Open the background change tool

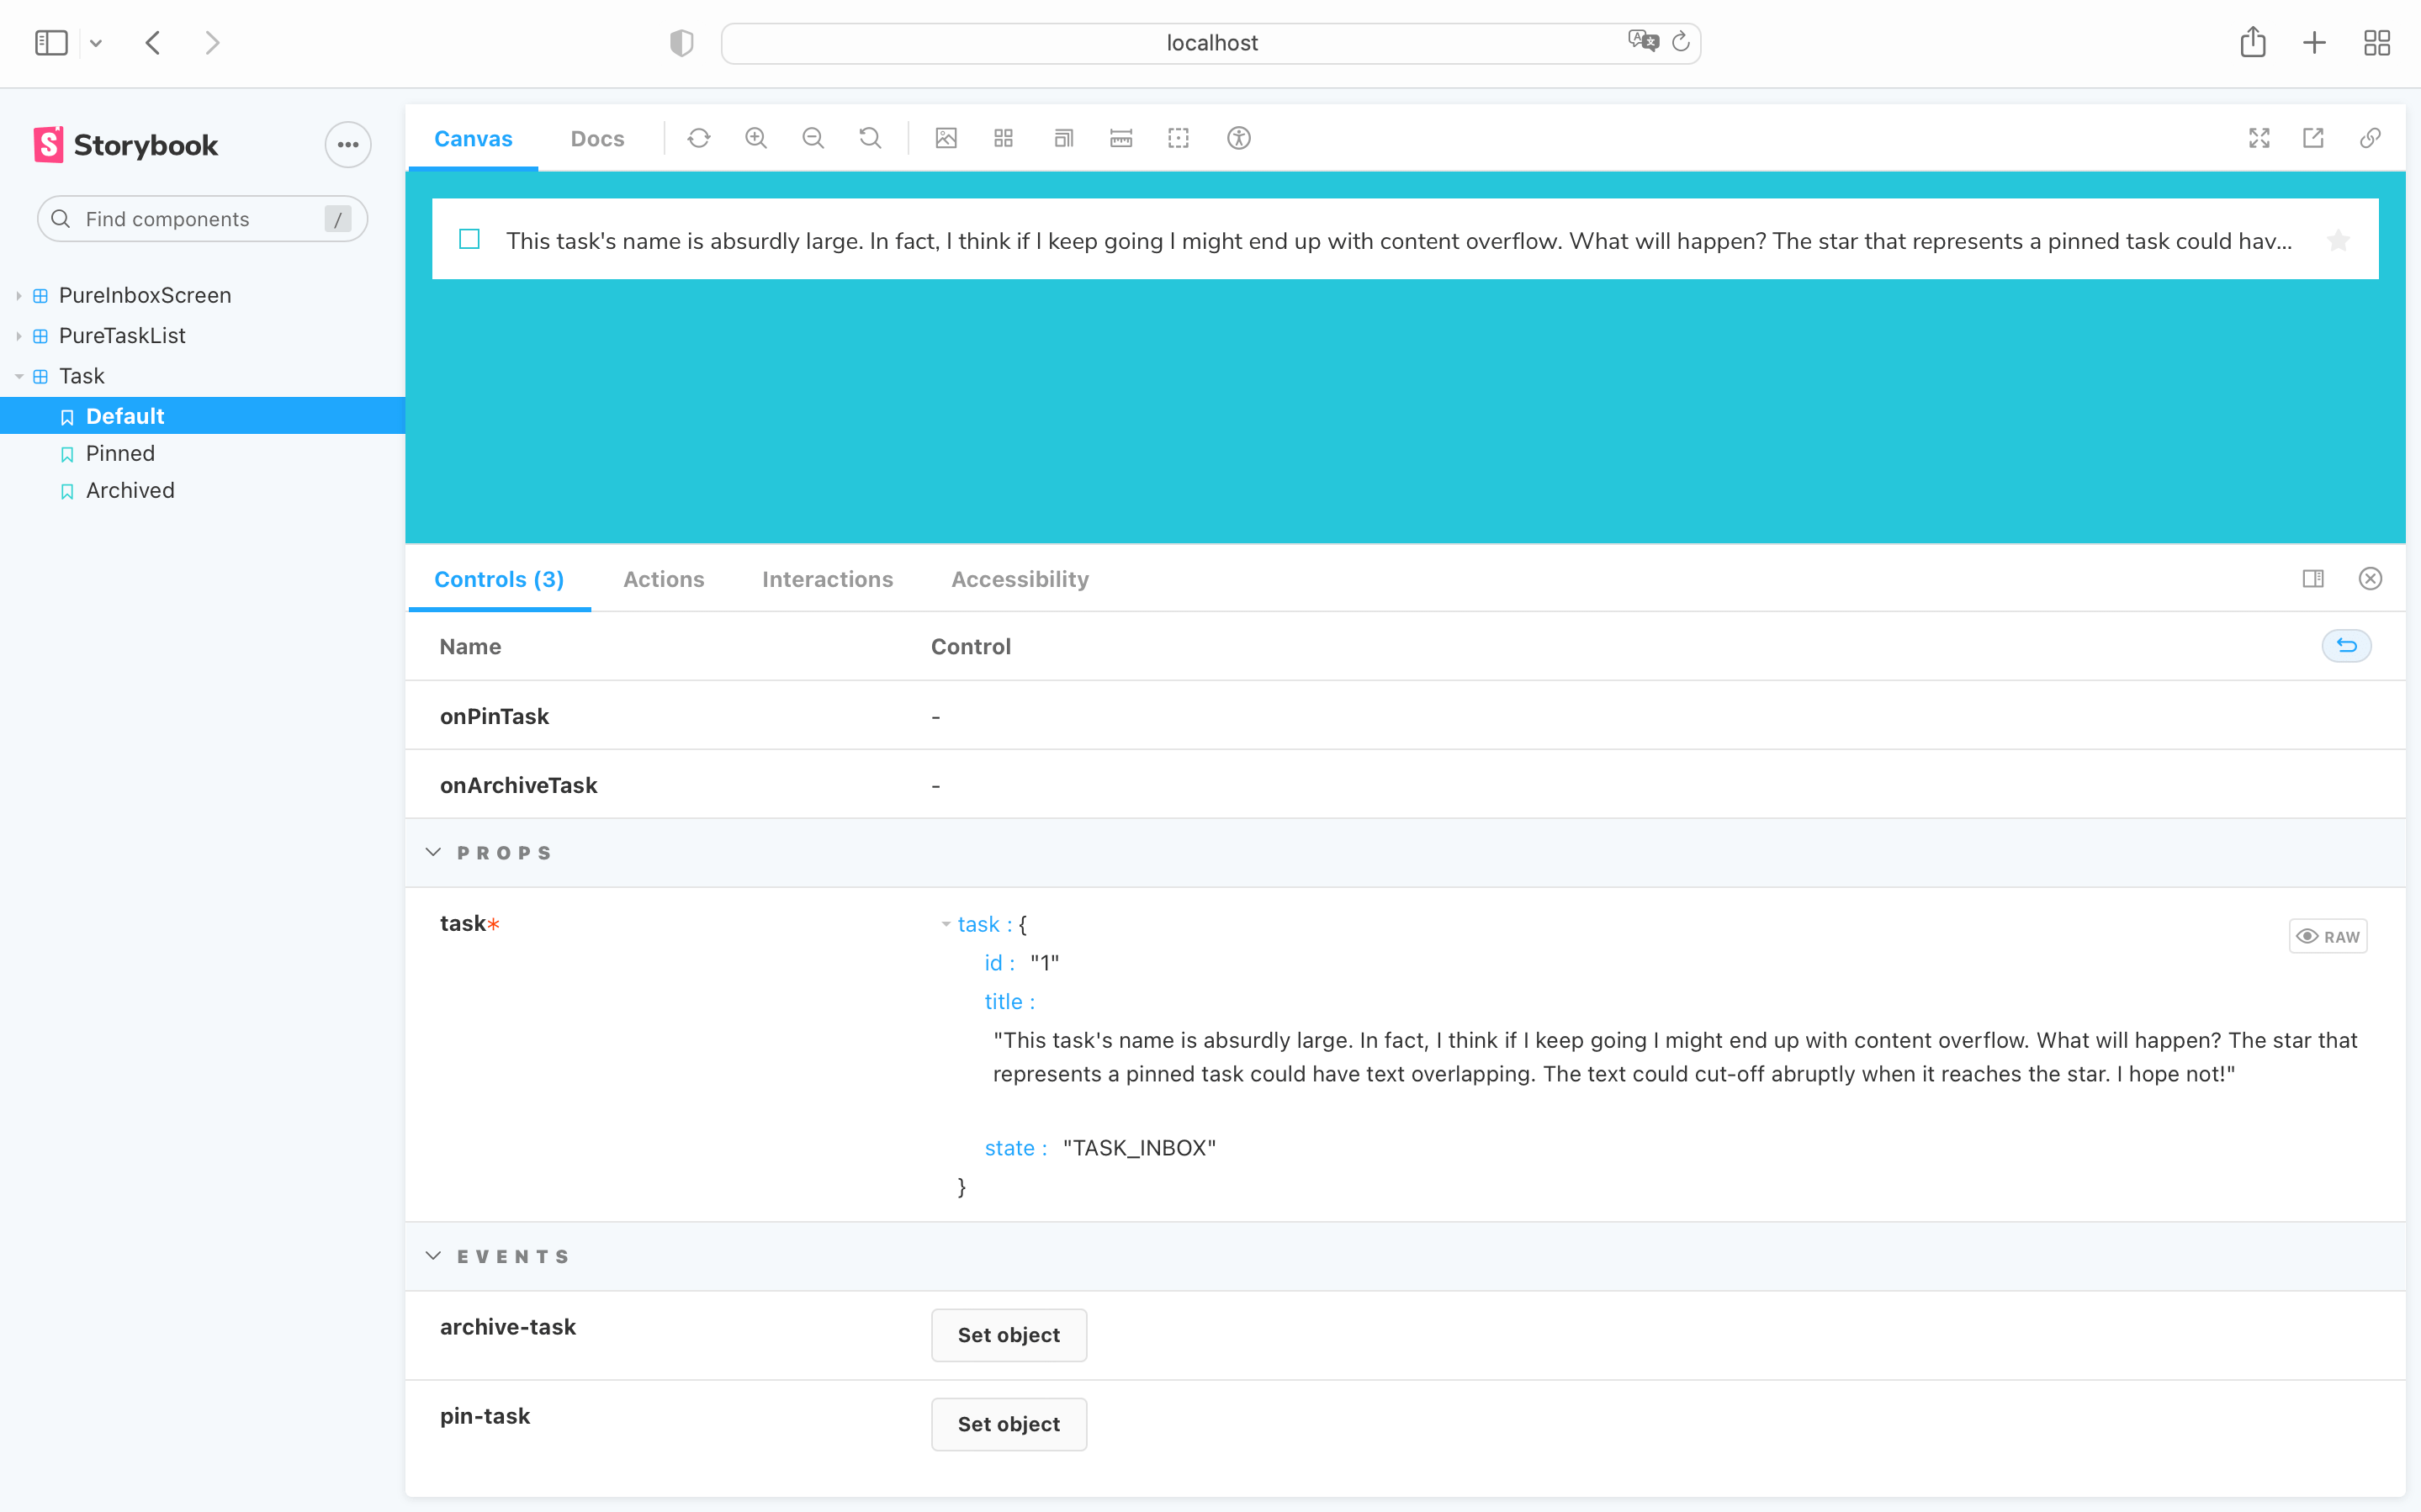(x=946, y=138)
